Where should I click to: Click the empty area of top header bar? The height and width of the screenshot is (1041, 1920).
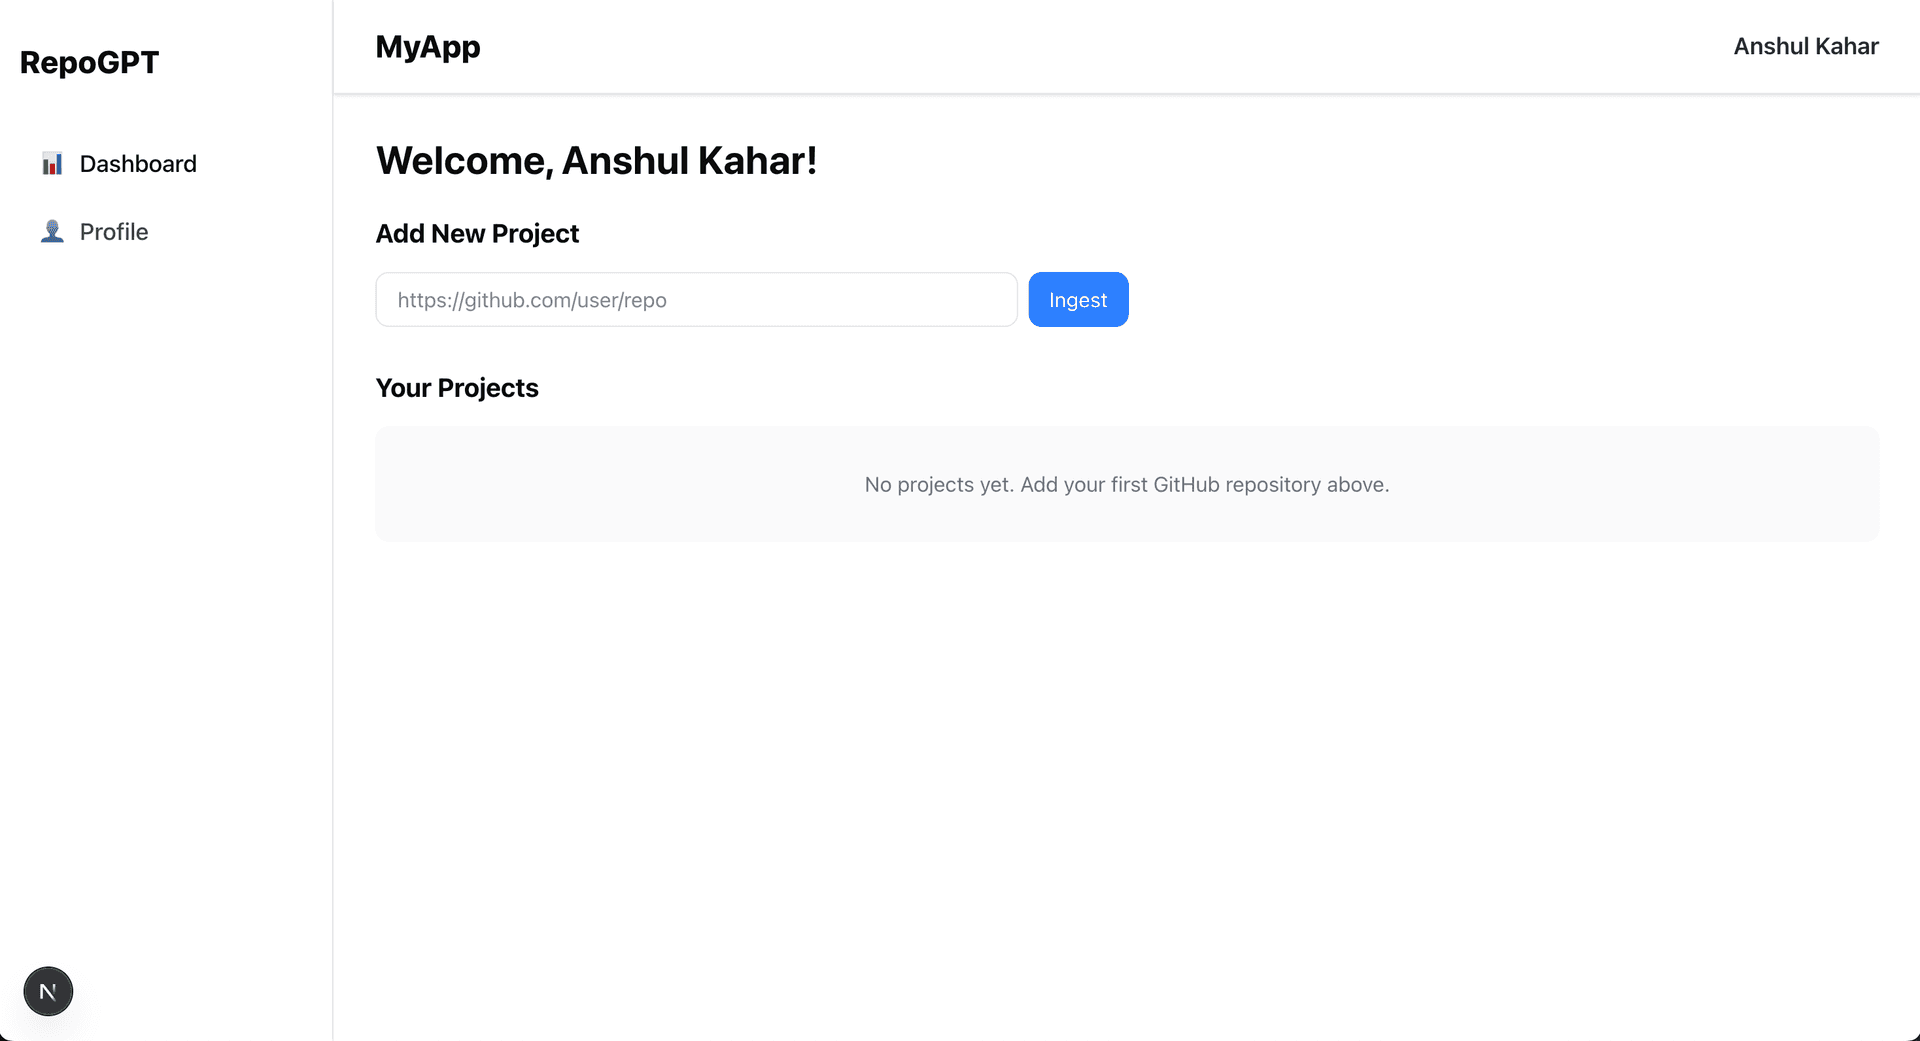coord(1100,47)
